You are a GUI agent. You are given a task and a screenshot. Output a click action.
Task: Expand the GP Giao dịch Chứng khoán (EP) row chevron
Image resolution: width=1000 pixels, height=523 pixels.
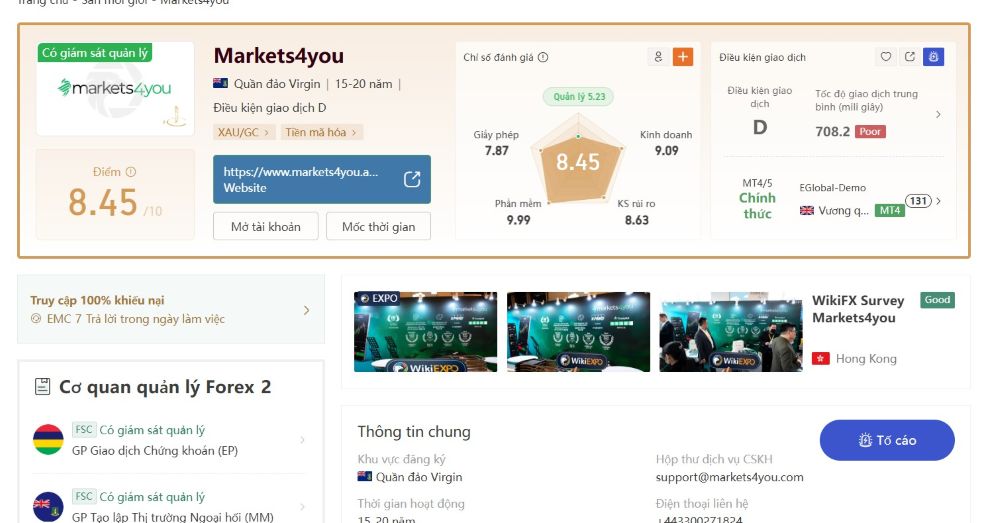(302, 439)
